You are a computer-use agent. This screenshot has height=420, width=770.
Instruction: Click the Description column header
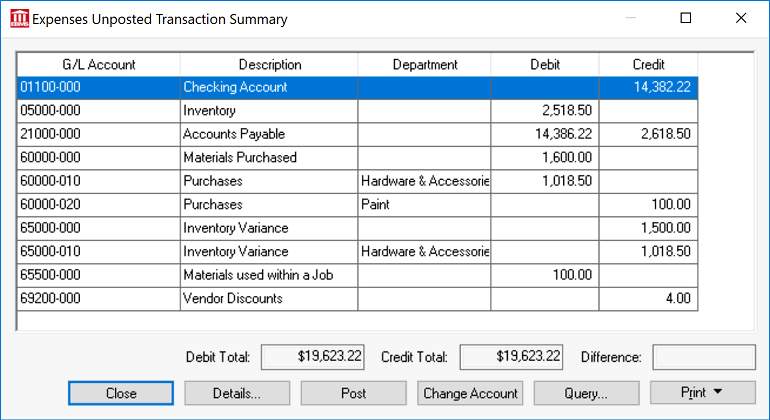tap(269, 64)
